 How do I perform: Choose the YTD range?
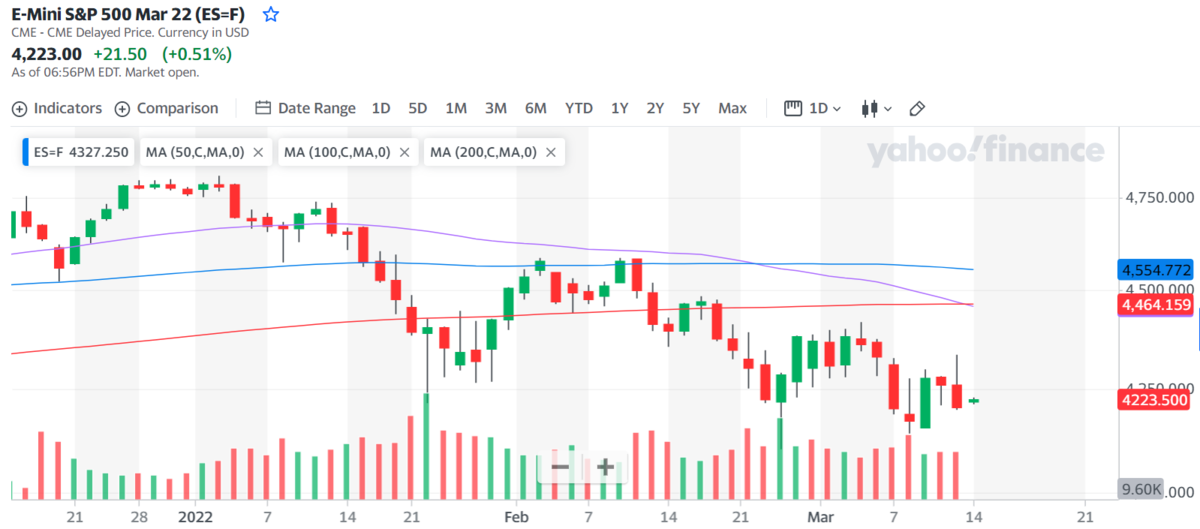[x=579, y=108]
